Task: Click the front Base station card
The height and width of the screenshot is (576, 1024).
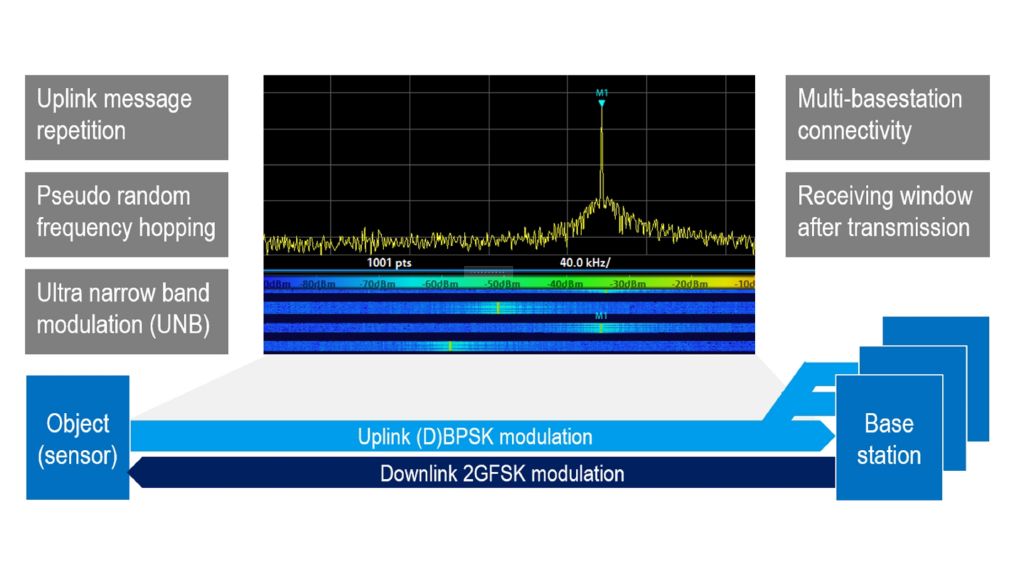Action: [888, 437]
